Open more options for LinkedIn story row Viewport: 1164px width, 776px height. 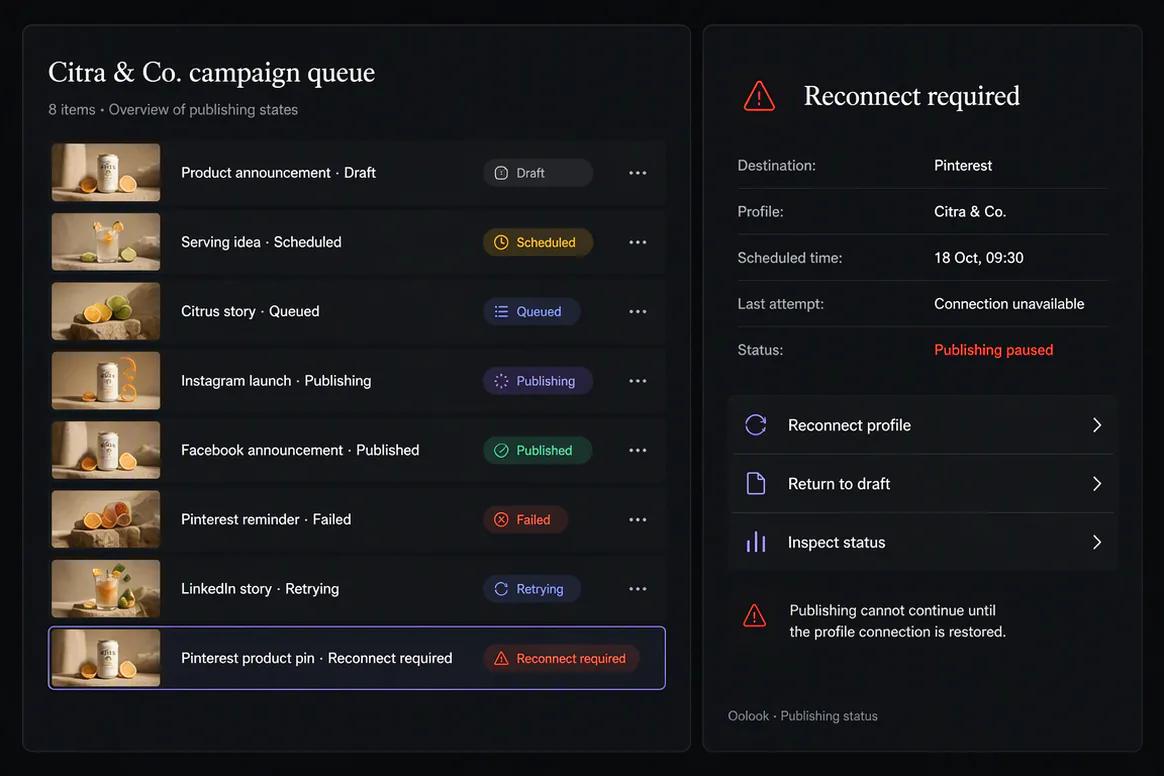[x=638, y=589]
